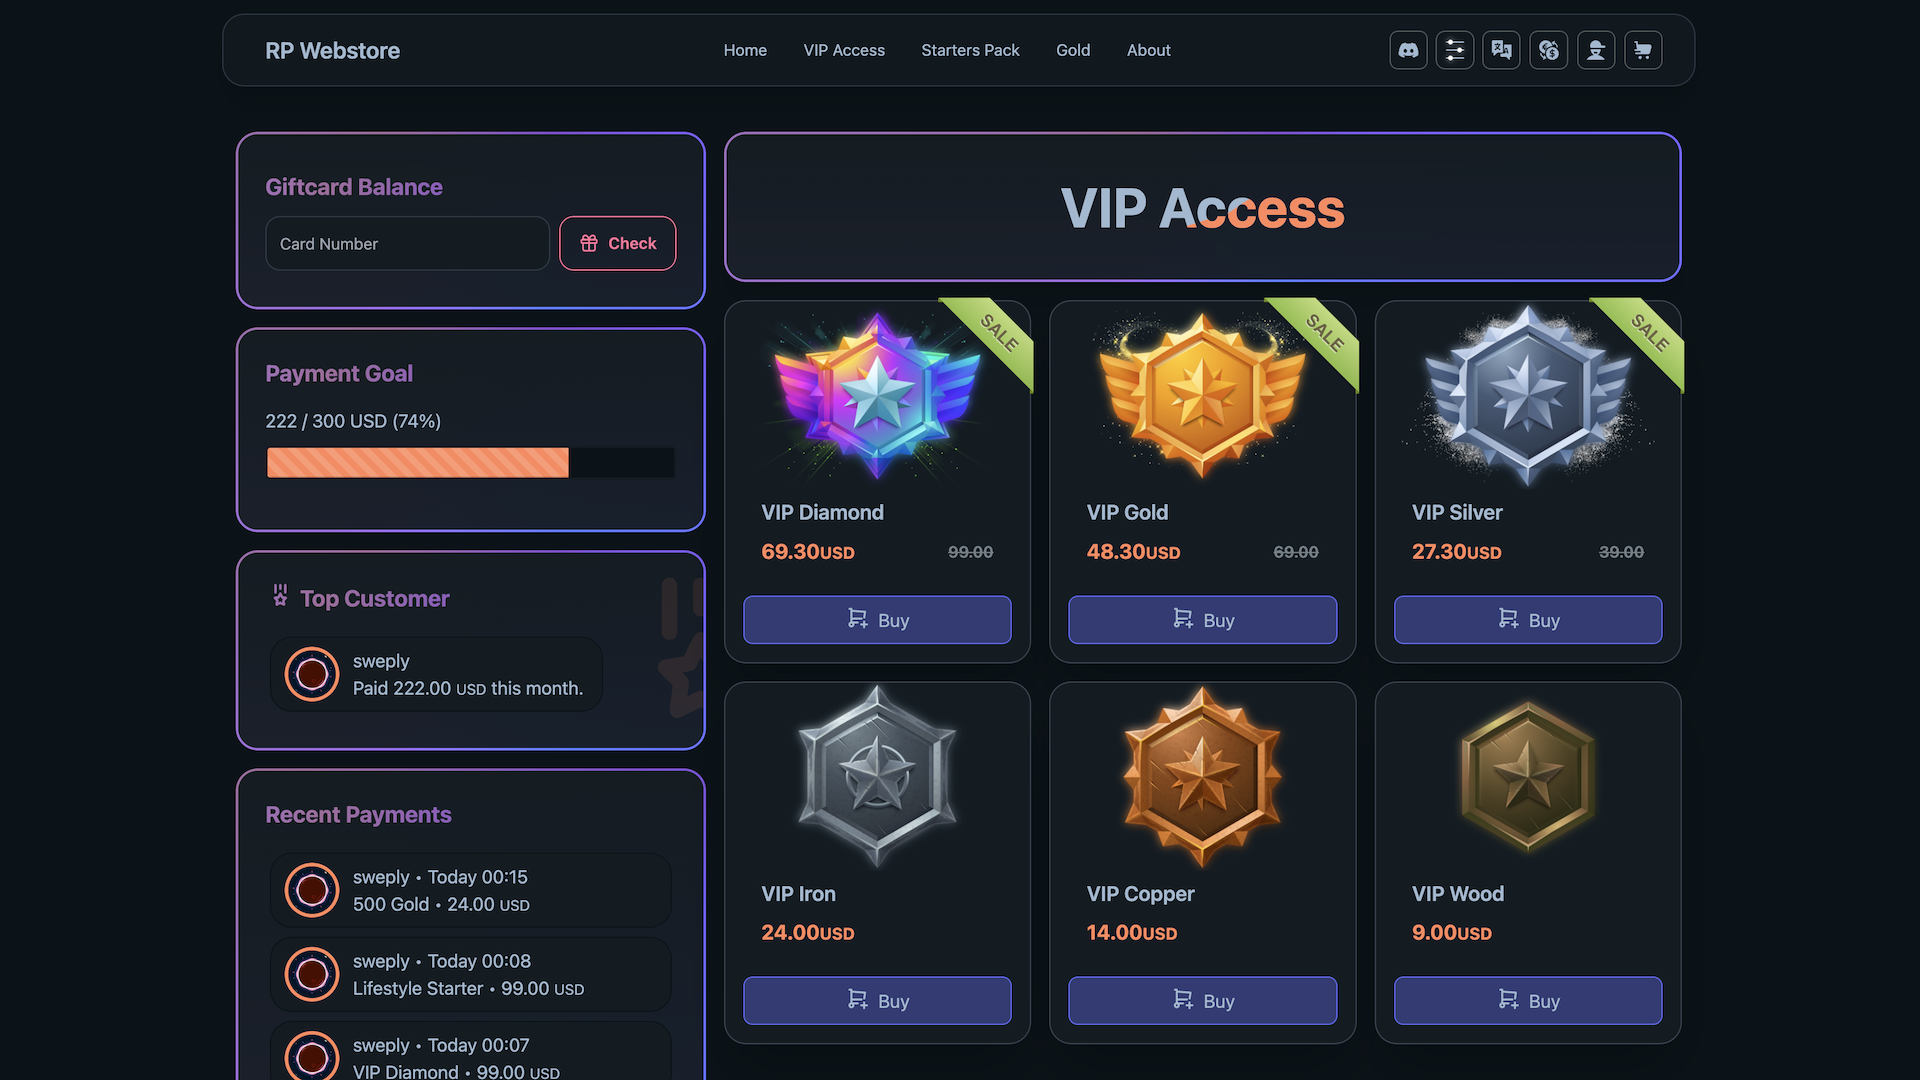
Task: Go to the Home menu item
Action: [x=745, y=50]
